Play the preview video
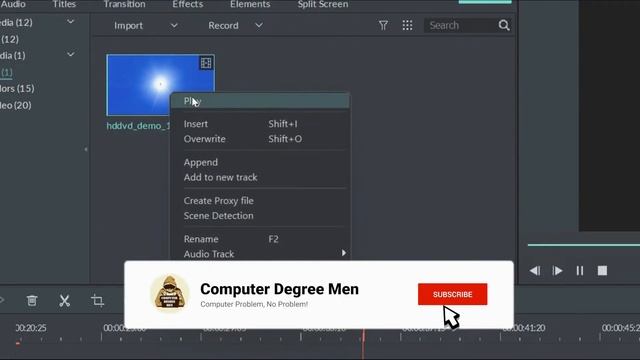The width and height of the screenshot is (640, 360). point(557,271)
